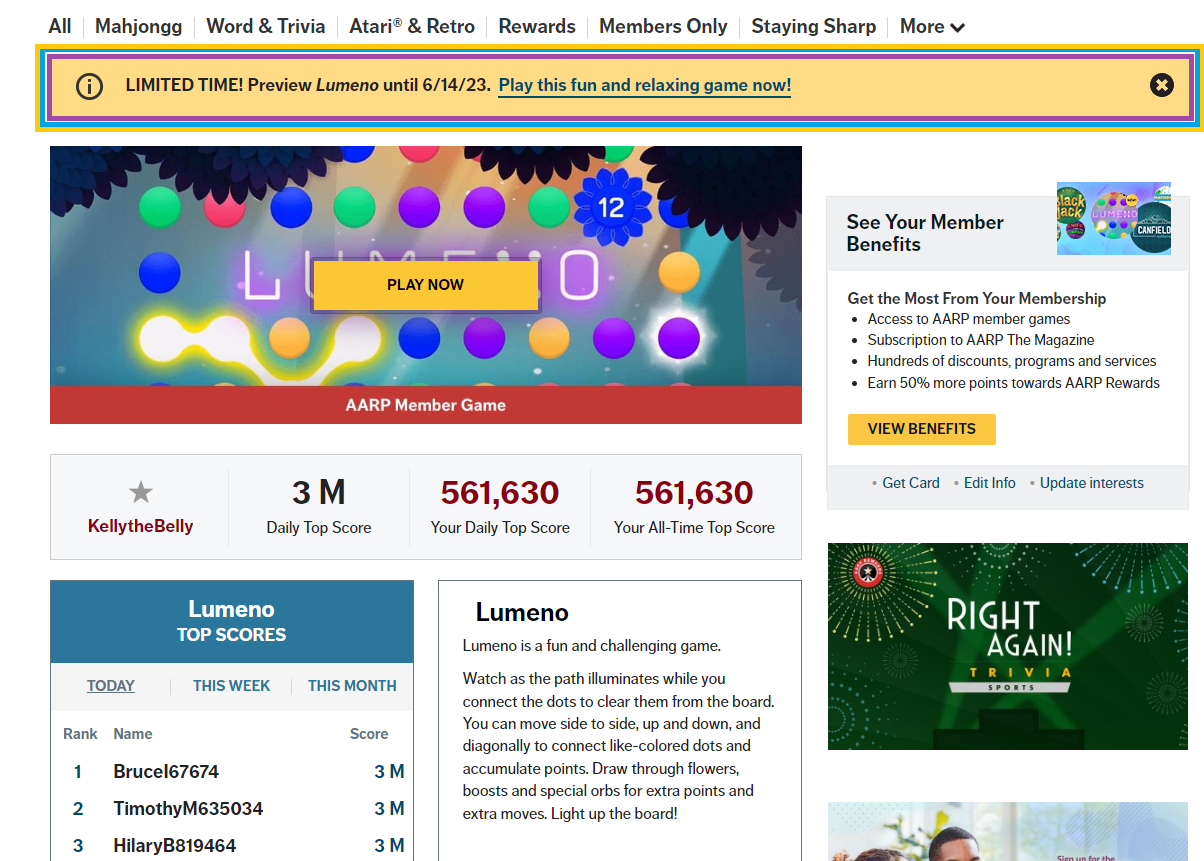
Task: Switch top scores to THIS WEEK tab
Action: pyautogui.click(x=231, y=686)
